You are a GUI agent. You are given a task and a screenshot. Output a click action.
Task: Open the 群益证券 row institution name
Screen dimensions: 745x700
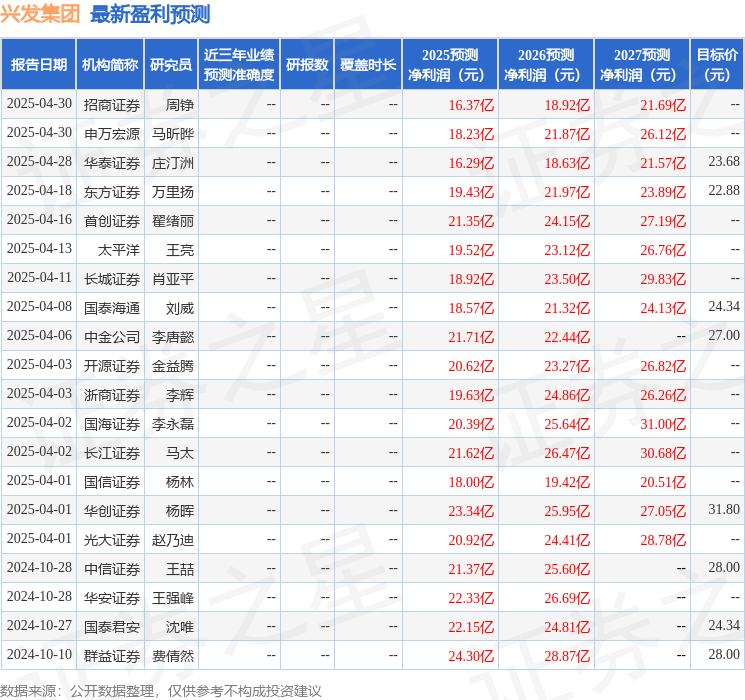(112, 655)
